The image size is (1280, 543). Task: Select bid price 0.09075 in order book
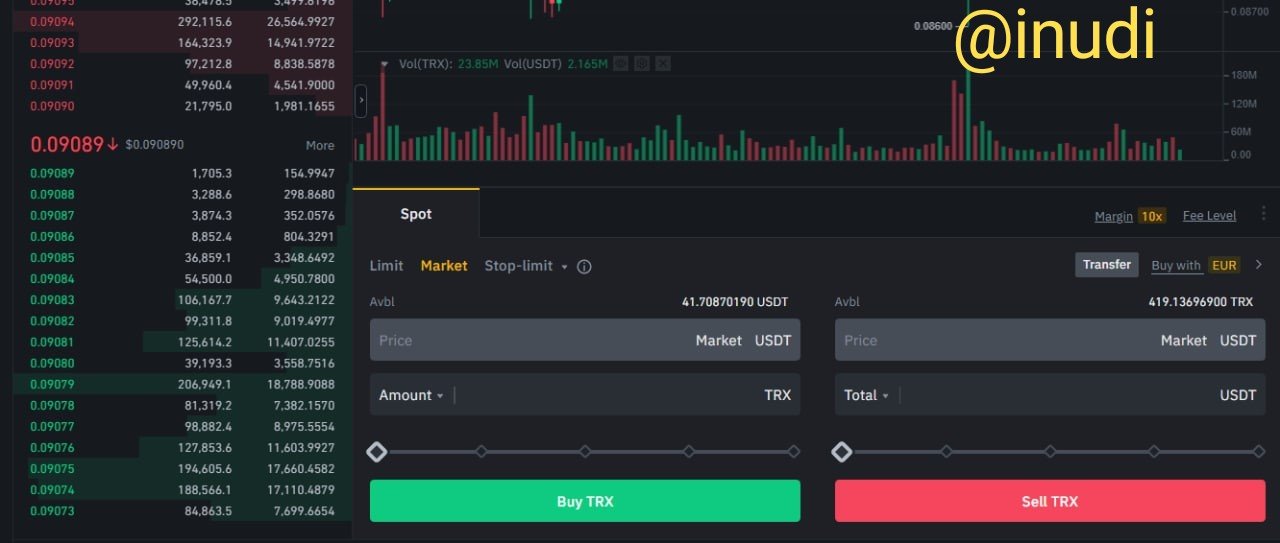point(52,469)
